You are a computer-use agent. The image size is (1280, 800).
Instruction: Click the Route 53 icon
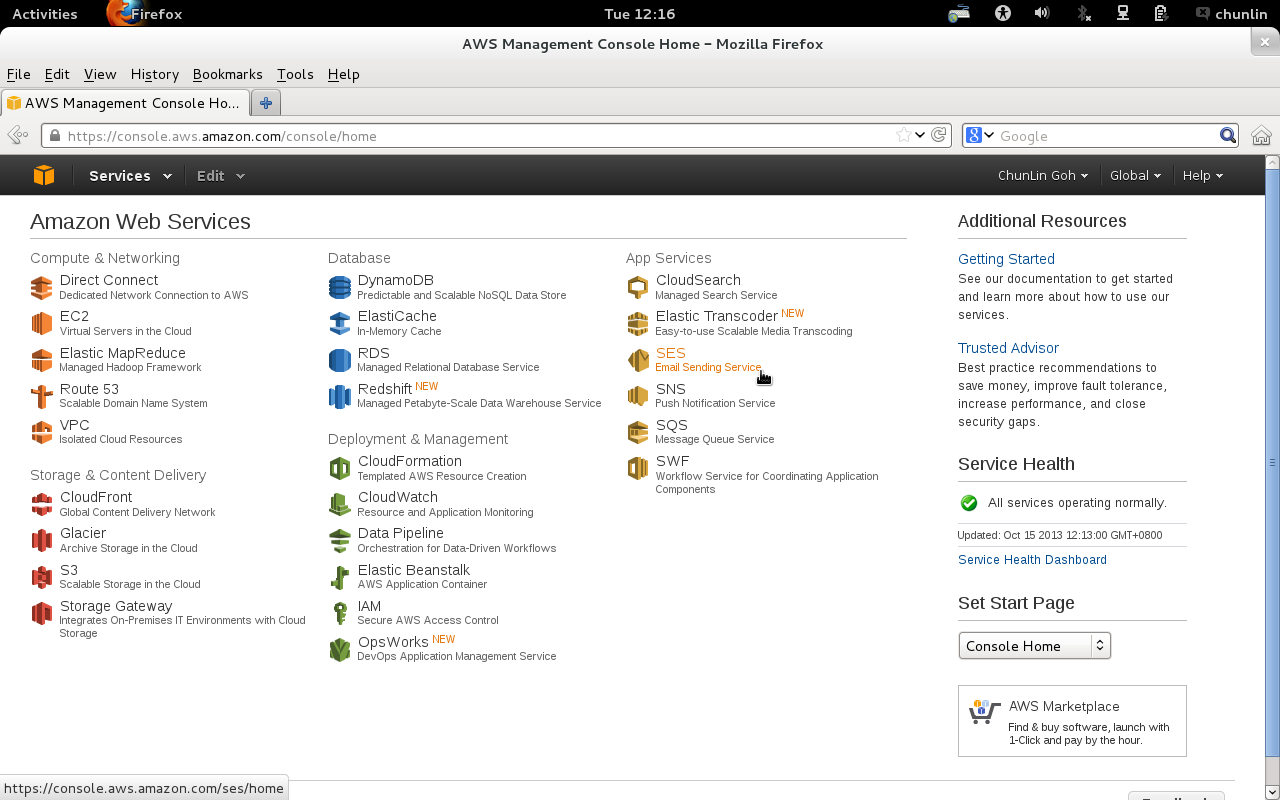pyautogui.click(x=41, y=396)
